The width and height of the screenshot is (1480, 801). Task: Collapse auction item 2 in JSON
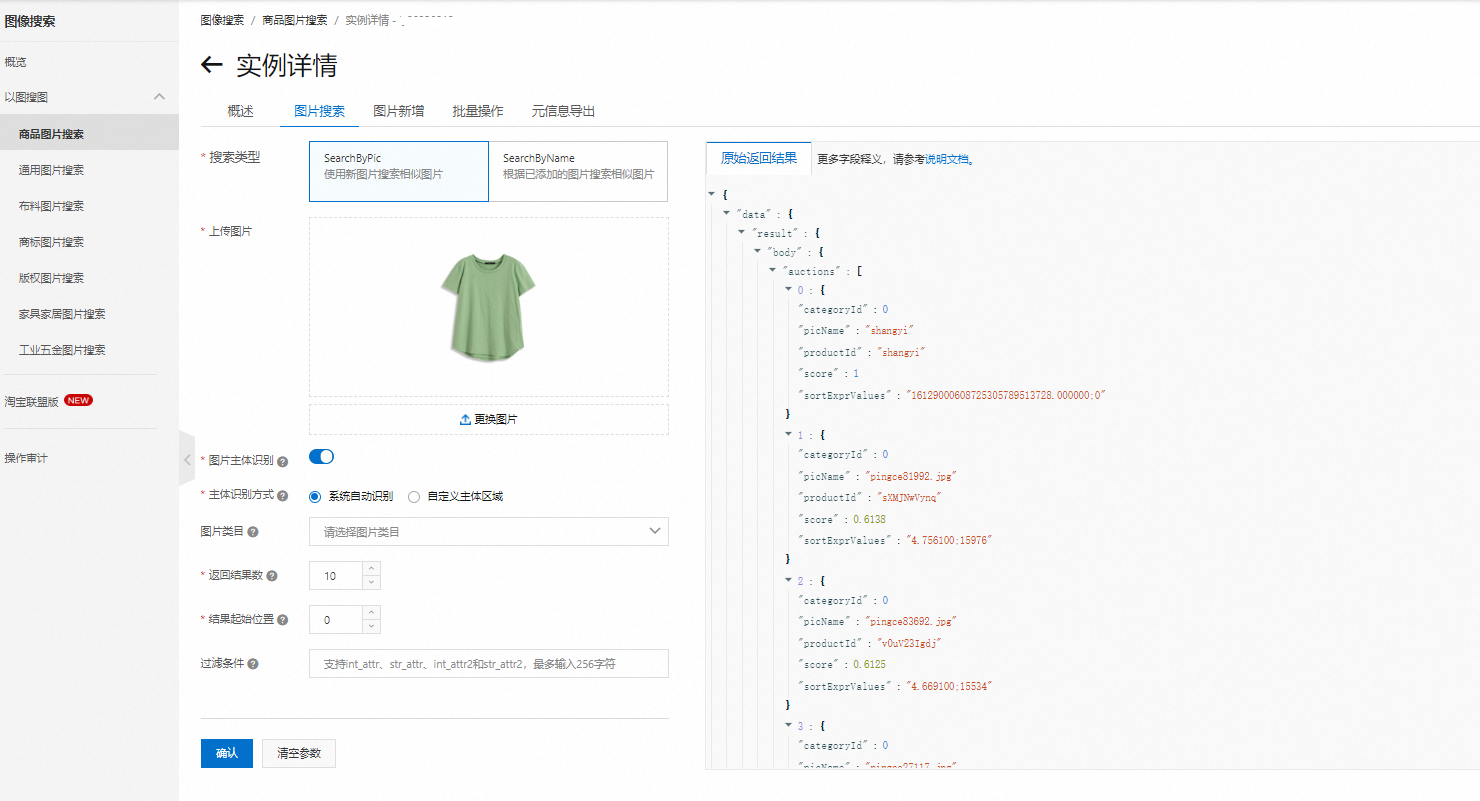[789, 580]
